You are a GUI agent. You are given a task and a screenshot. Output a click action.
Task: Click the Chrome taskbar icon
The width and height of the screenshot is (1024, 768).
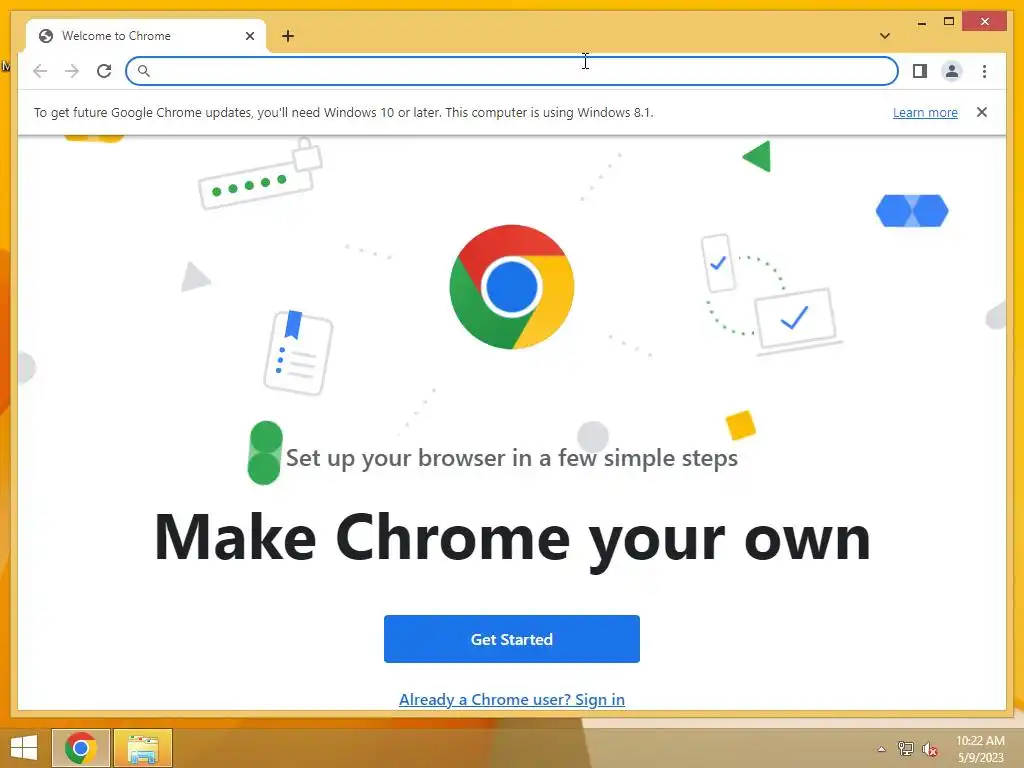(x=80, y=748)
